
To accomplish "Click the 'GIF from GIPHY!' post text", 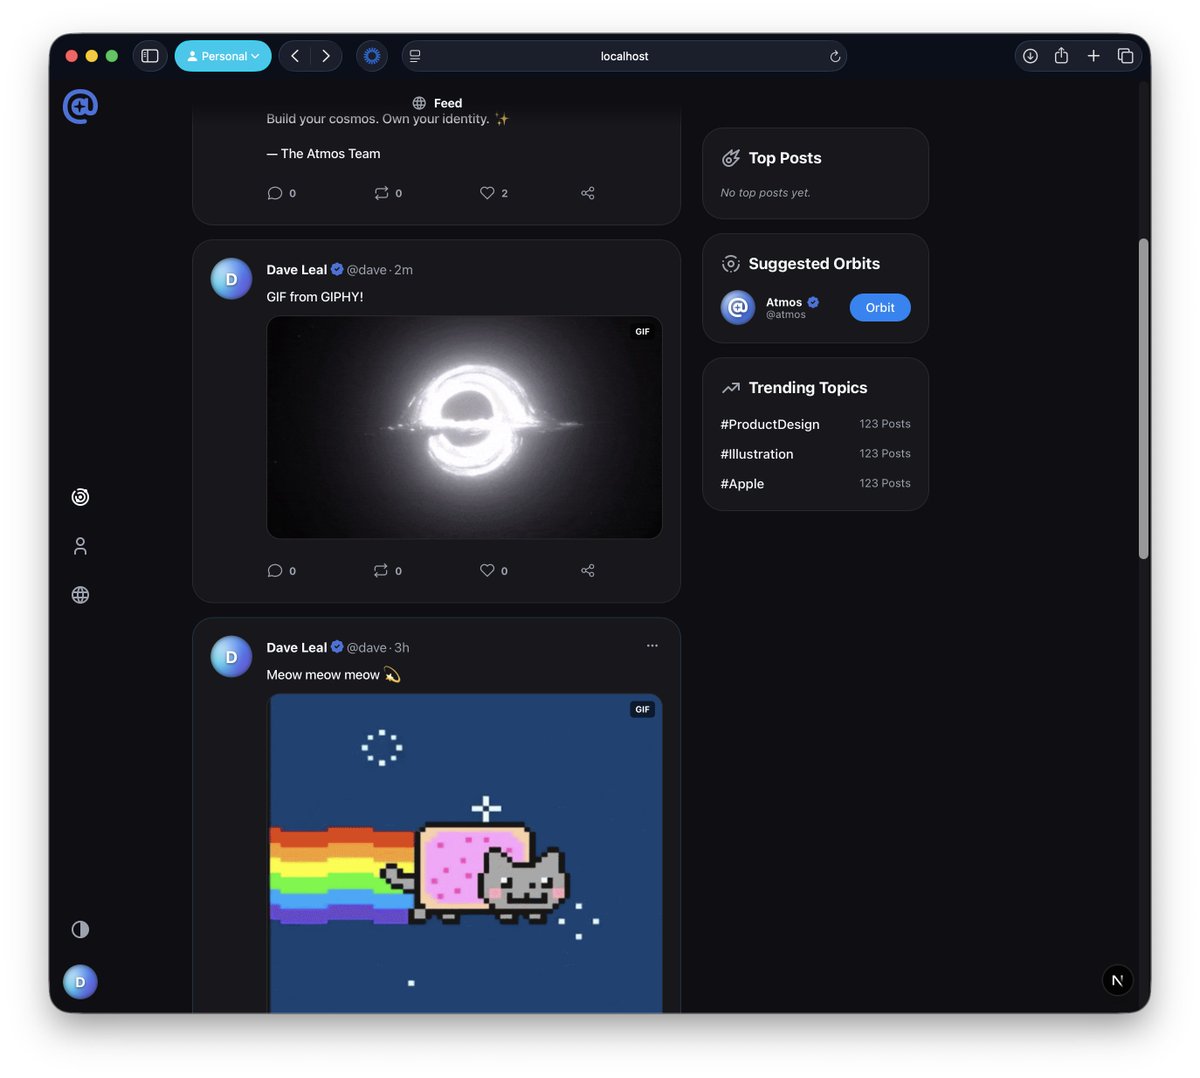I will [315, 297].
